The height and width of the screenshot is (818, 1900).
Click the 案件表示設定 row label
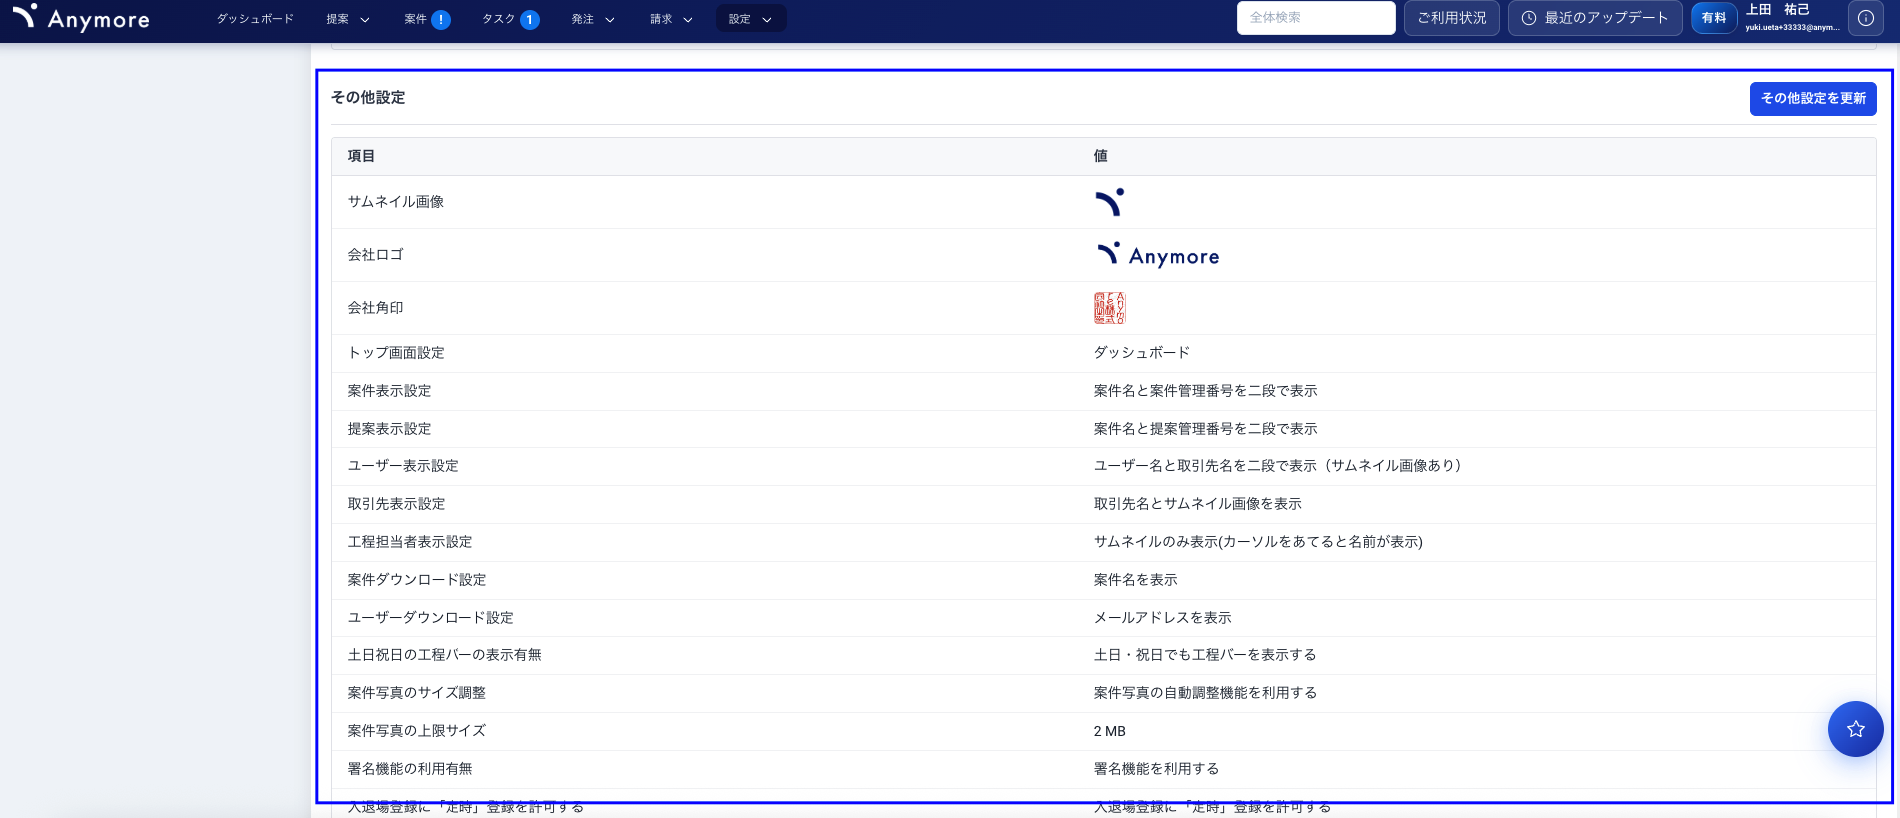389,391
